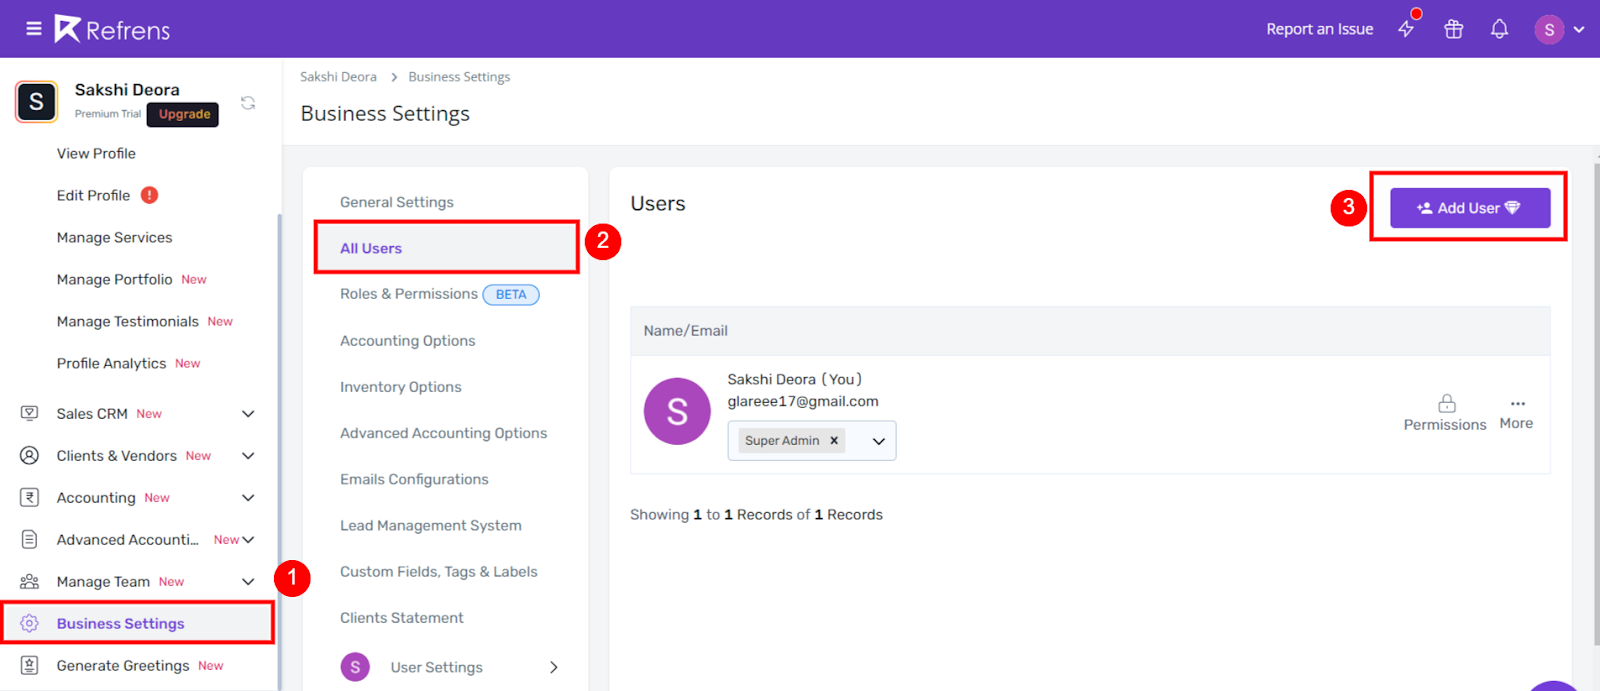Click the Add User button
1600x691 pixels.
click(x=1470, y=208)
